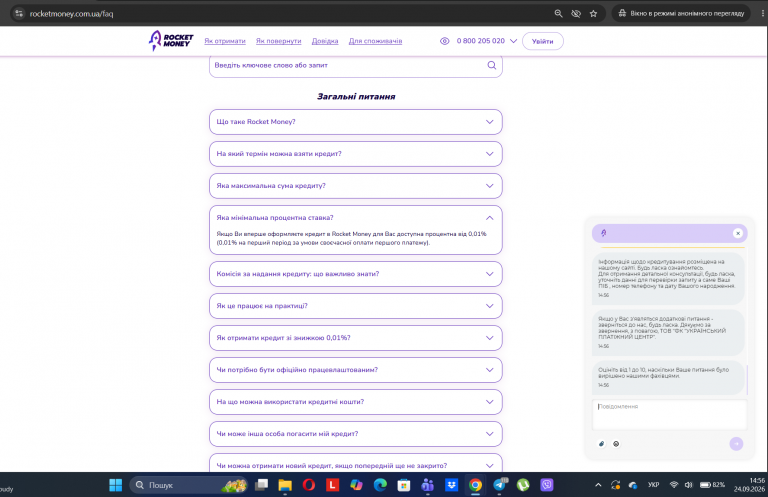Click the crossed-eye tracking protection icon

(x=576, y=14)
